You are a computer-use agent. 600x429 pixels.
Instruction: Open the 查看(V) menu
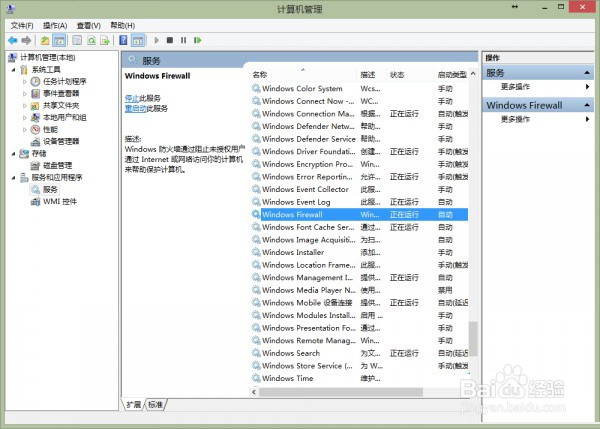click(88, 26)
